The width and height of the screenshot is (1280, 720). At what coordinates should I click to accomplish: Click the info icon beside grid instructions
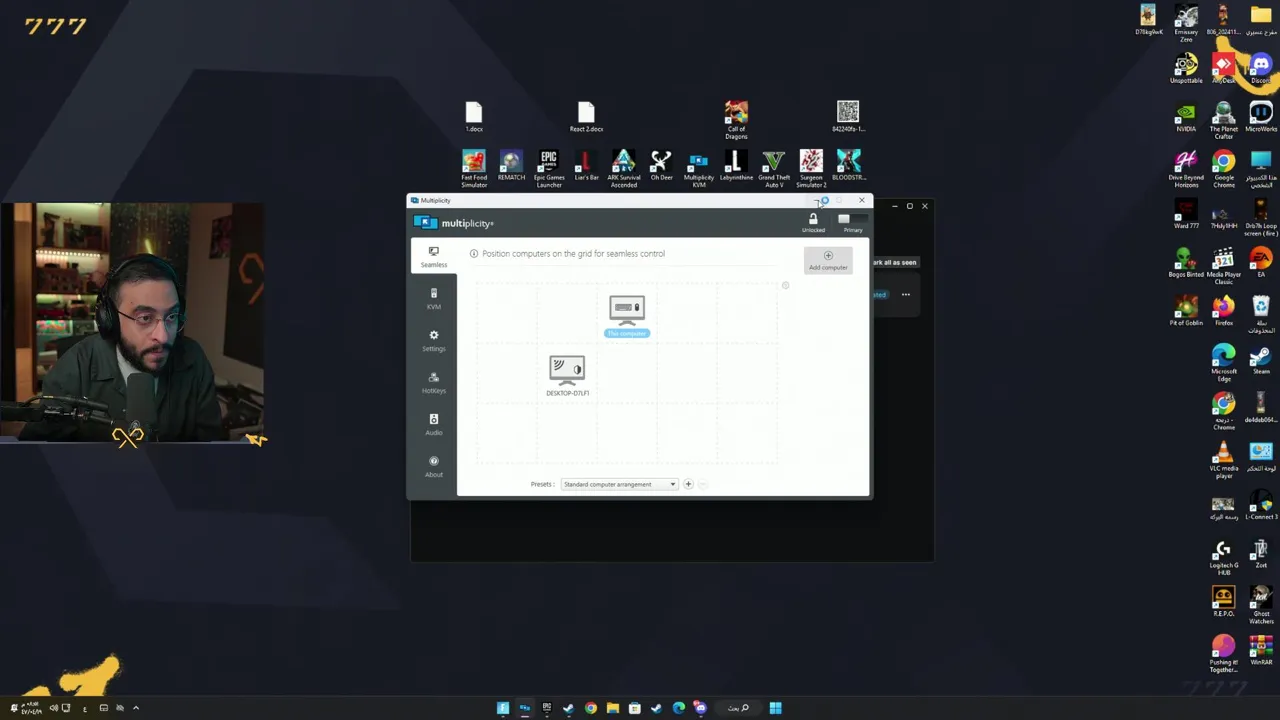[x=474, y=254]
